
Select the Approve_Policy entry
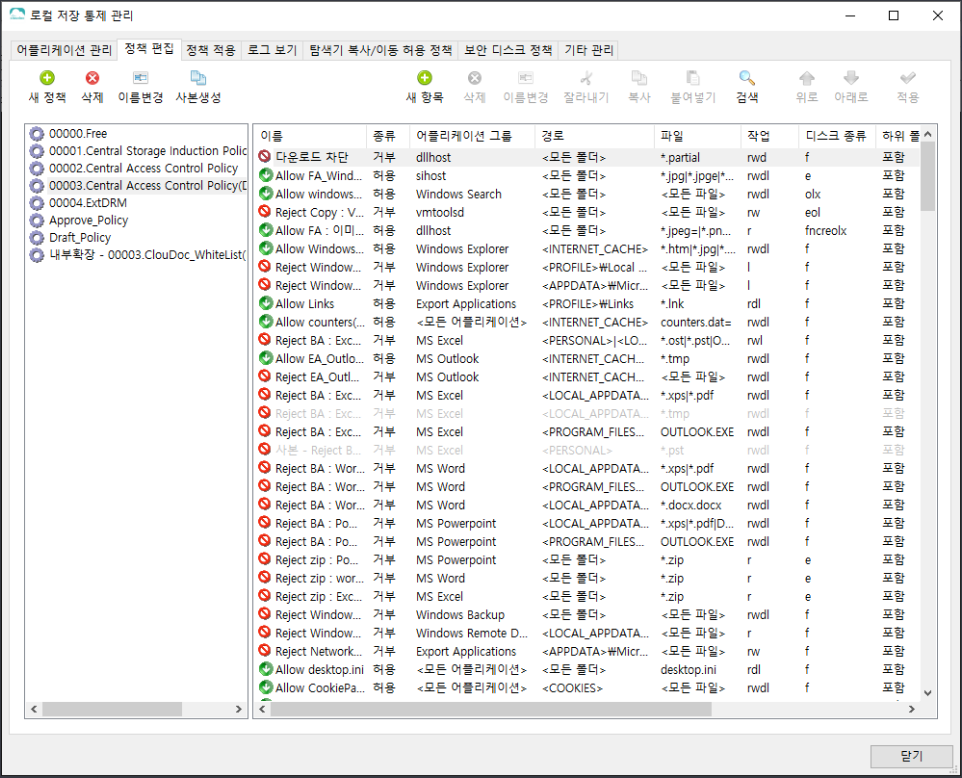[88, 220]
